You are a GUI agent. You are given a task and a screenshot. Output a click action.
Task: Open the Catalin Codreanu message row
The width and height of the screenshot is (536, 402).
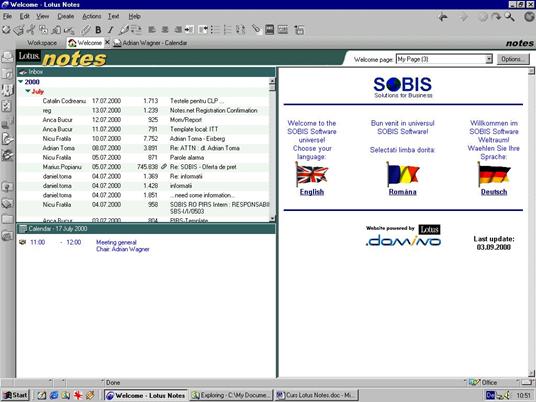[144, 101]
